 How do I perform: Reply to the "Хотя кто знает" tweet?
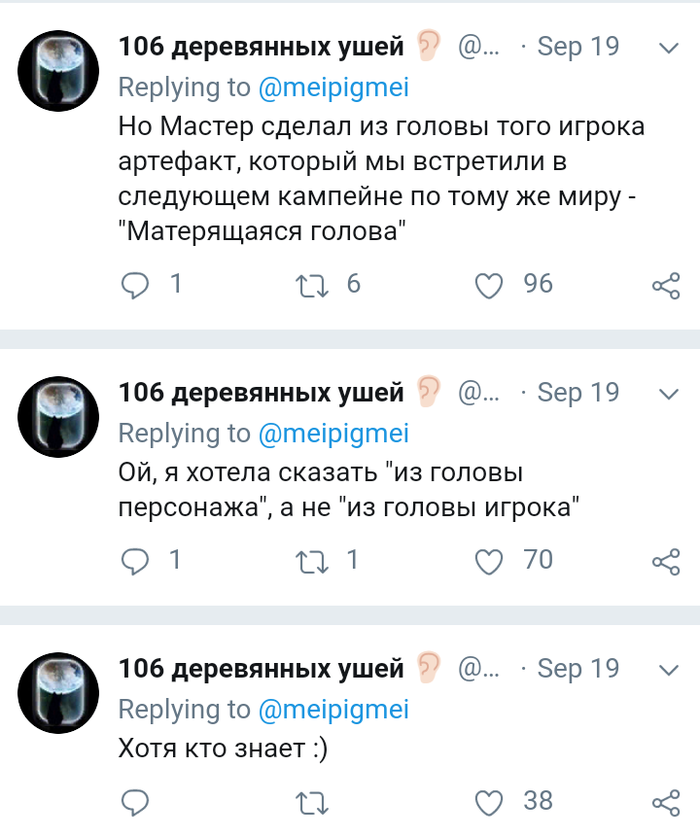tap(135, 801)
